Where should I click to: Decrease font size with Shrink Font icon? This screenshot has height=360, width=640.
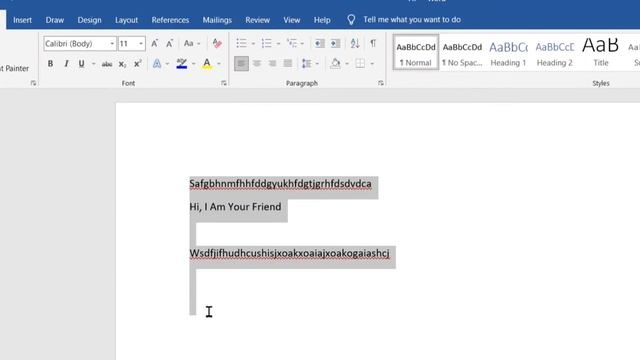point(169,43)
